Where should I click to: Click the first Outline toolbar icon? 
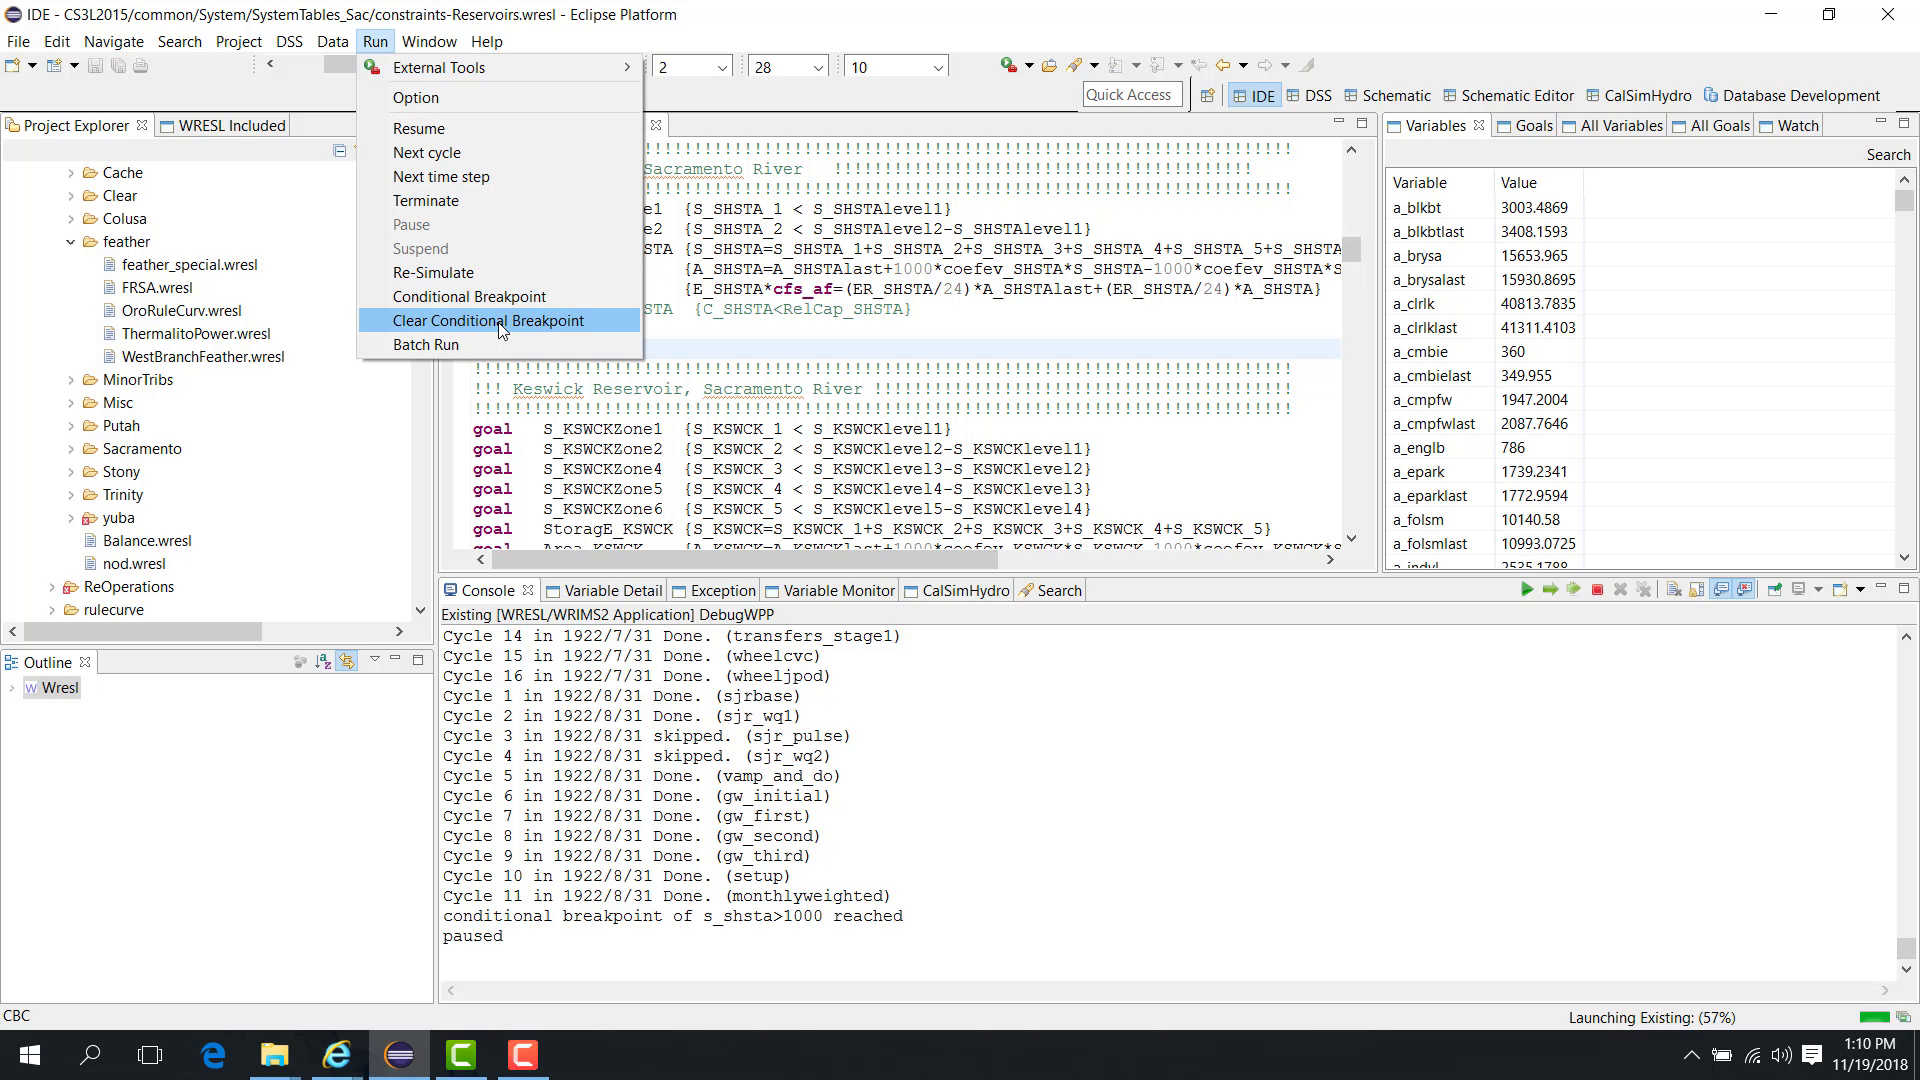[300, 661]
